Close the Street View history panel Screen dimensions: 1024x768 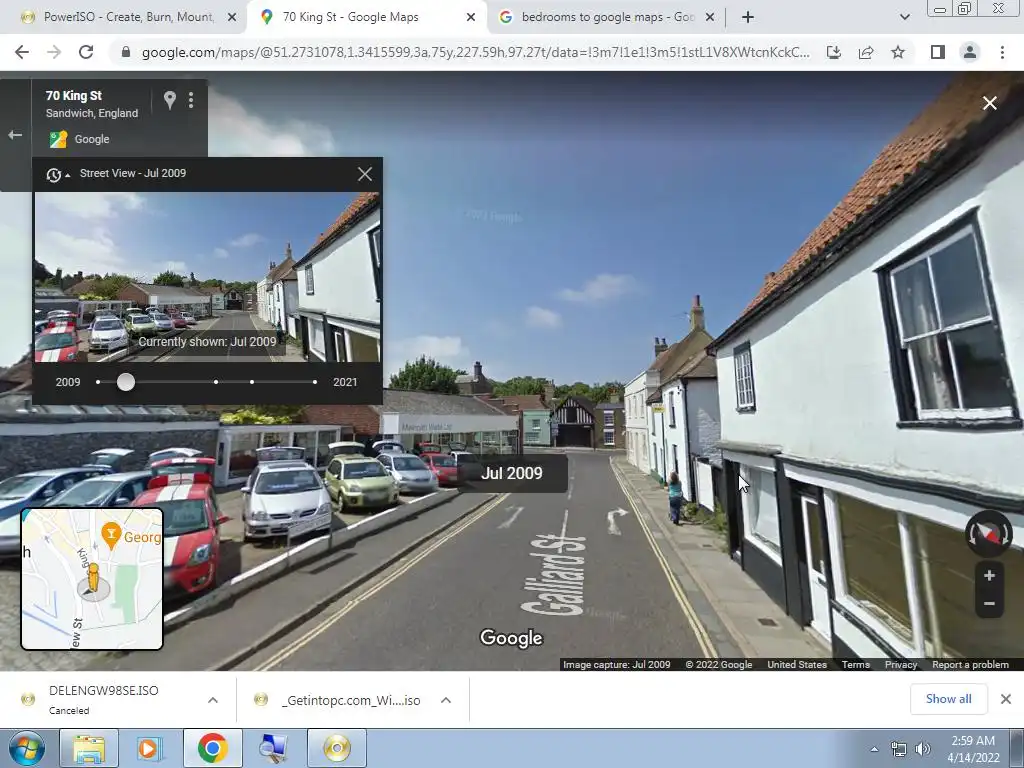point(364,174)
